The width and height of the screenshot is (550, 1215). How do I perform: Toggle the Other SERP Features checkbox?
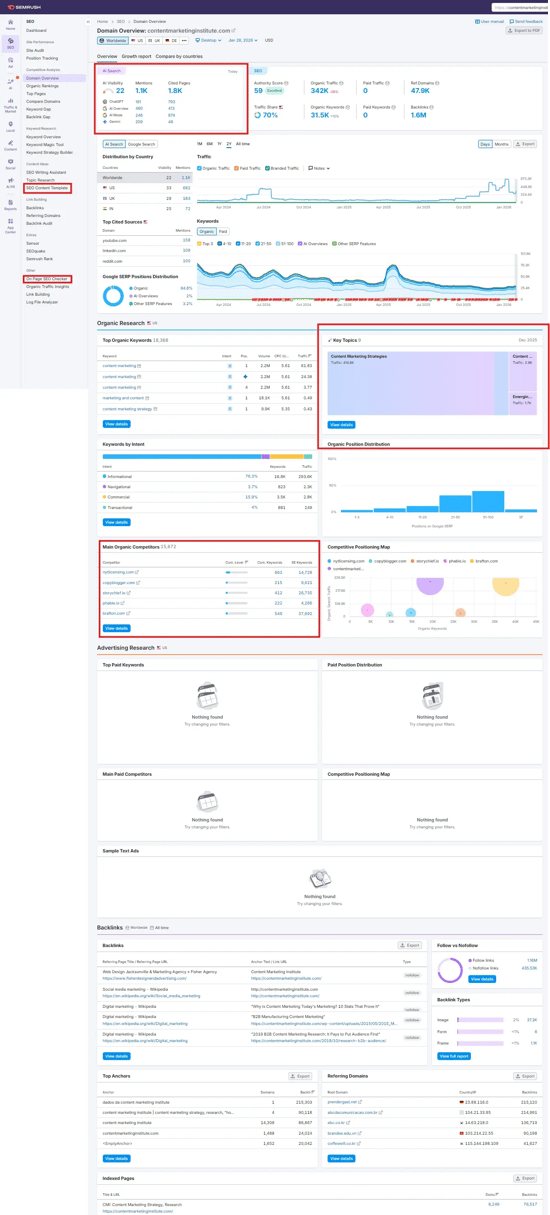click(x=335, y=243)
